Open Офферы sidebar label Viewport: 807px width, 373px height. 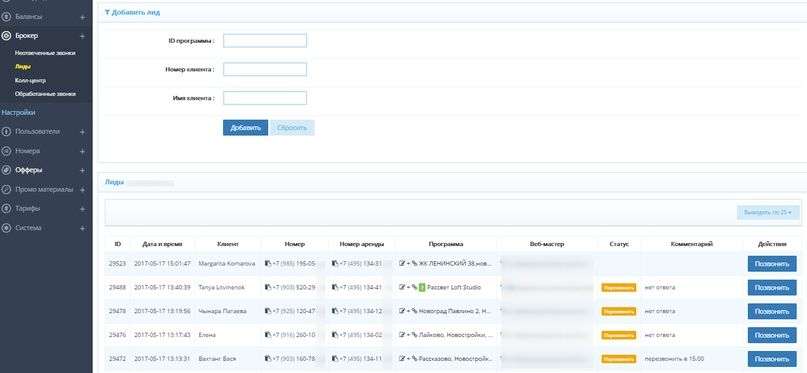pyautogui.click(x=29, y=170)
